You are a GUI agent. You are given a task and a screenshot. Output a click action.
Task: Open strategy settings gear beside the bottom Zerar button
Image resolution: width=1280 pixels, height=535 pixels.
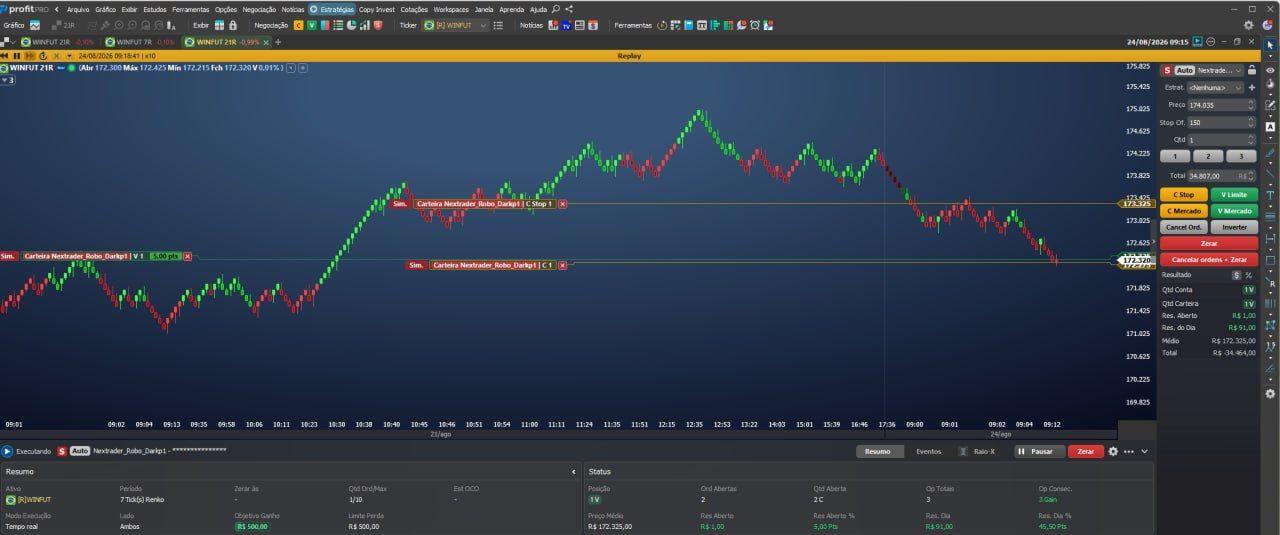tap(1113, 452)
